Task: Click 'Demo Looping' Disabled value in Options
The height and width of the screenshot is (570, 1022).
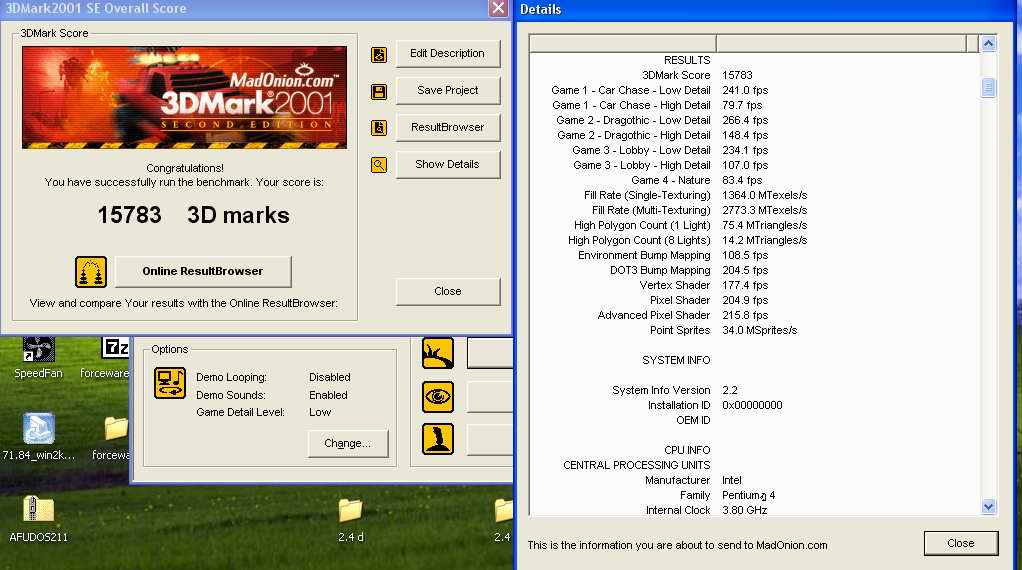Action: tap(330, 377)
